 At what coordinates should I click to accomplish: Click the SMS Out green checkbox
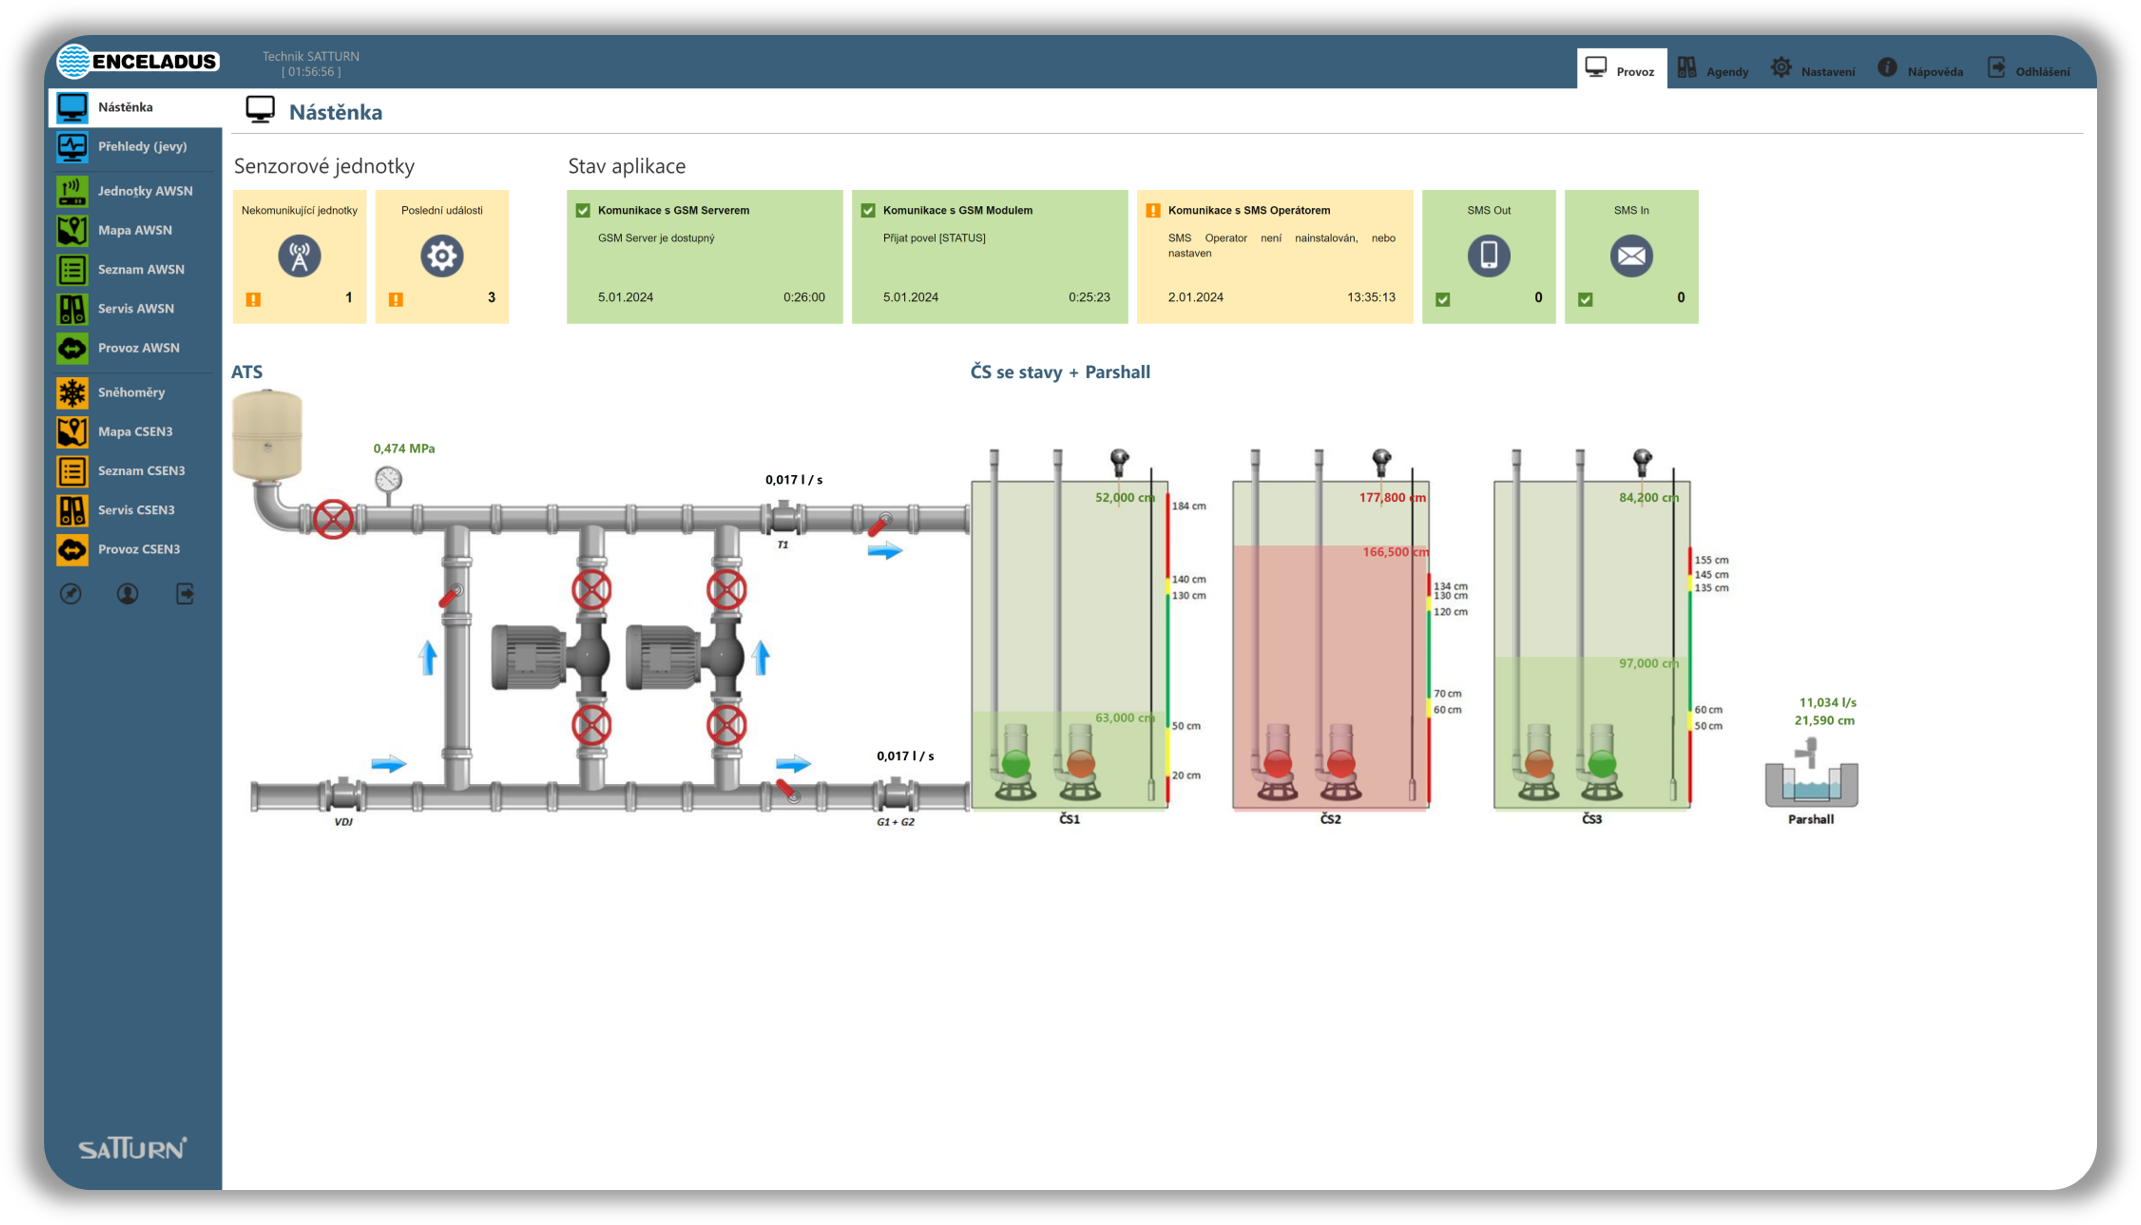pyautogui.click(x=1442, y=299)
